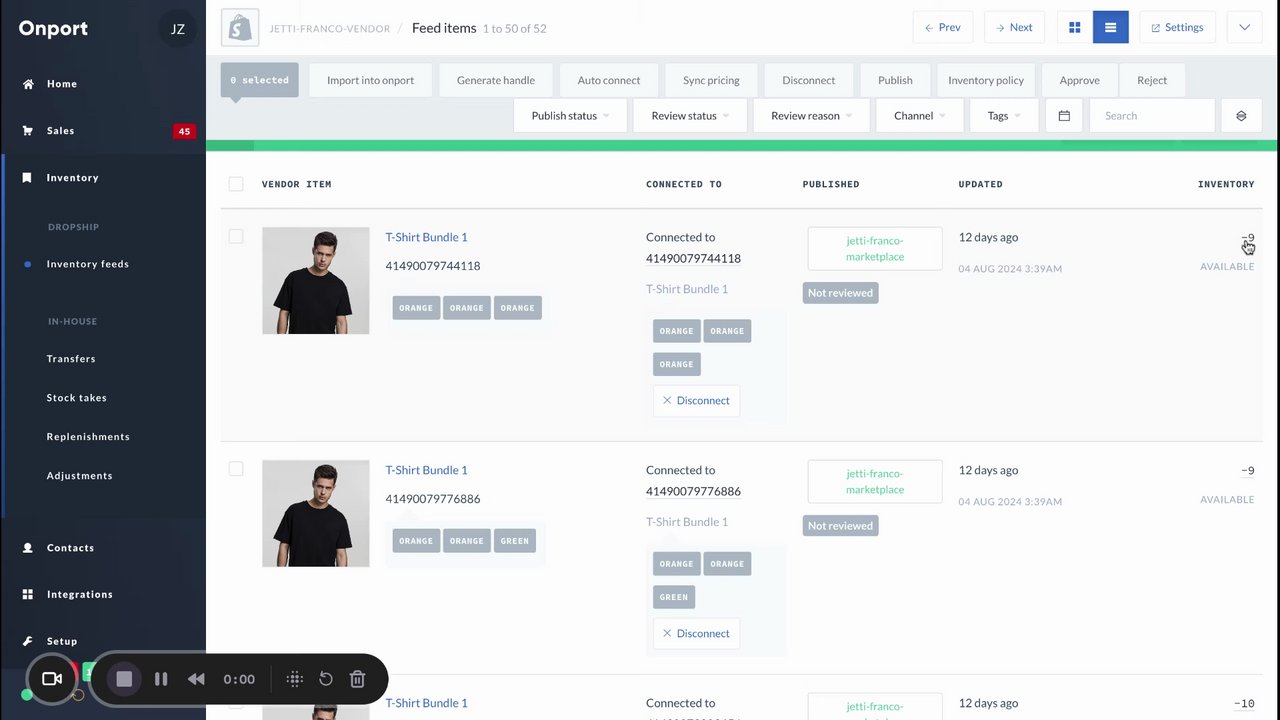Open Stock takes in sidebar

[76, 398]
